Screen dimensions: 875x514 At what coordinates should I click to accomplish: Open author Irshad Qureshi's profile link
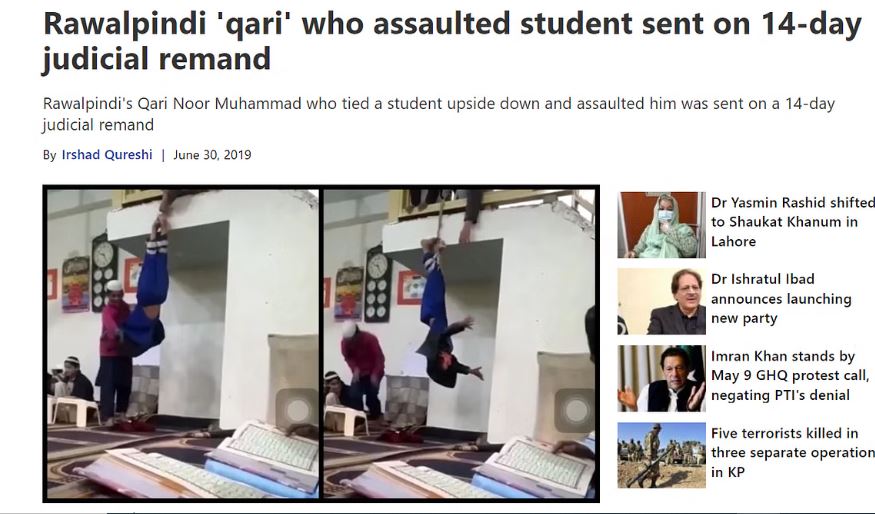pyautogui.click(x=107, y=155)
